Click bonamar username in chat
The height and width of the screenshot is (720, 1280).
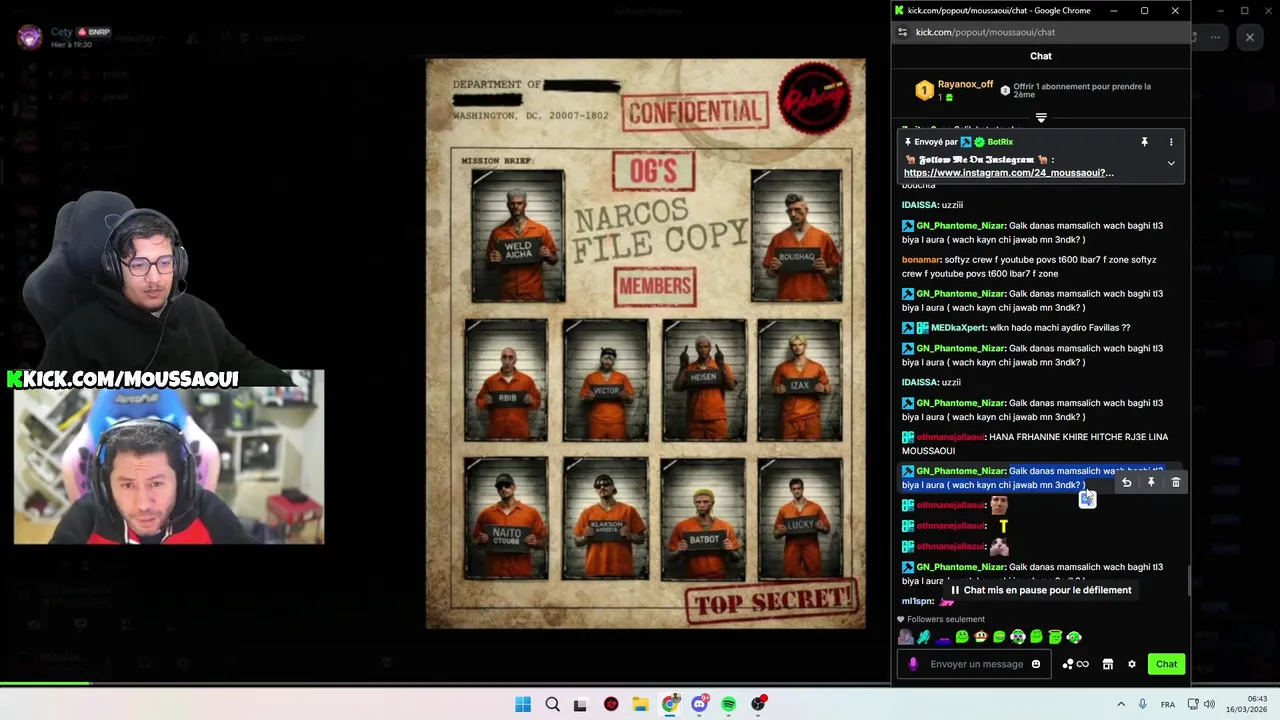coord(921,260)
